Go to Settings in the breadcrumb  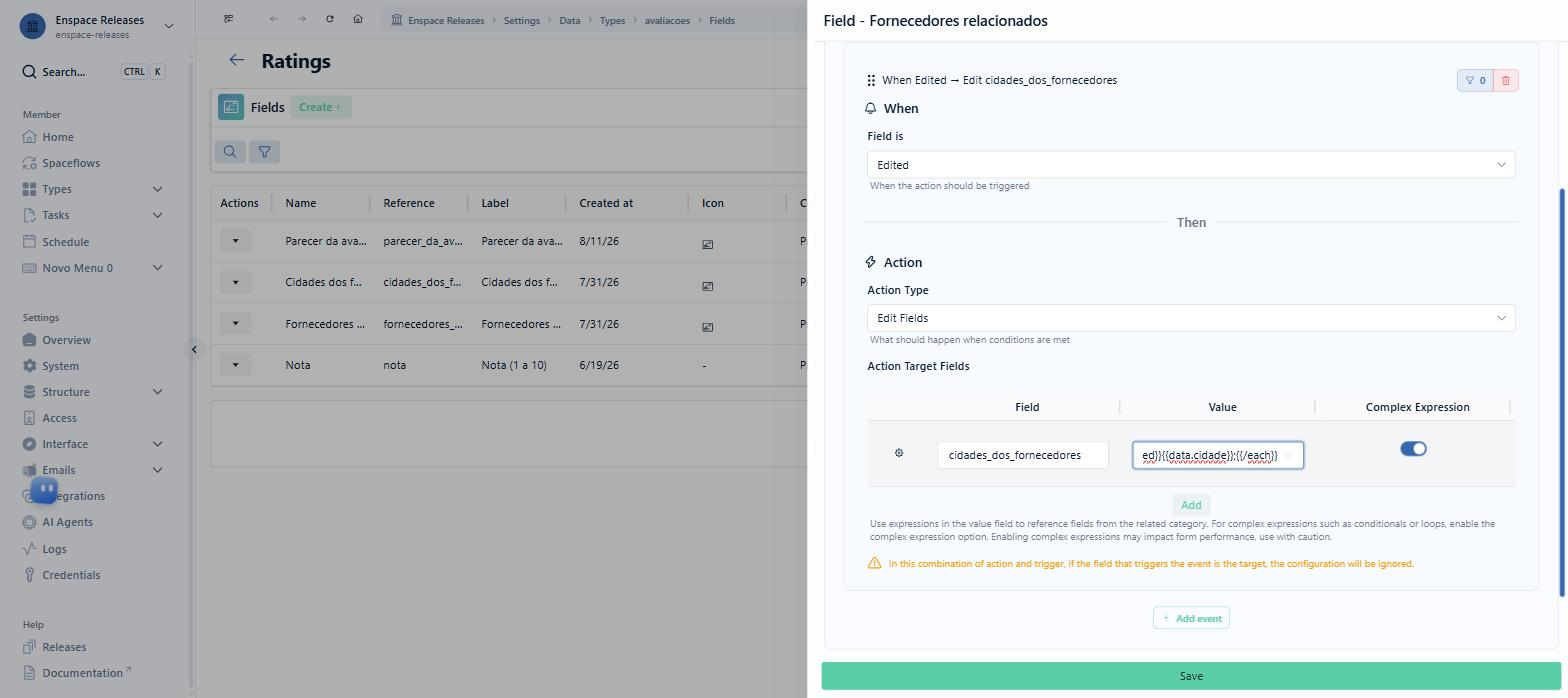pyautogui.click(x=521, y=20)
